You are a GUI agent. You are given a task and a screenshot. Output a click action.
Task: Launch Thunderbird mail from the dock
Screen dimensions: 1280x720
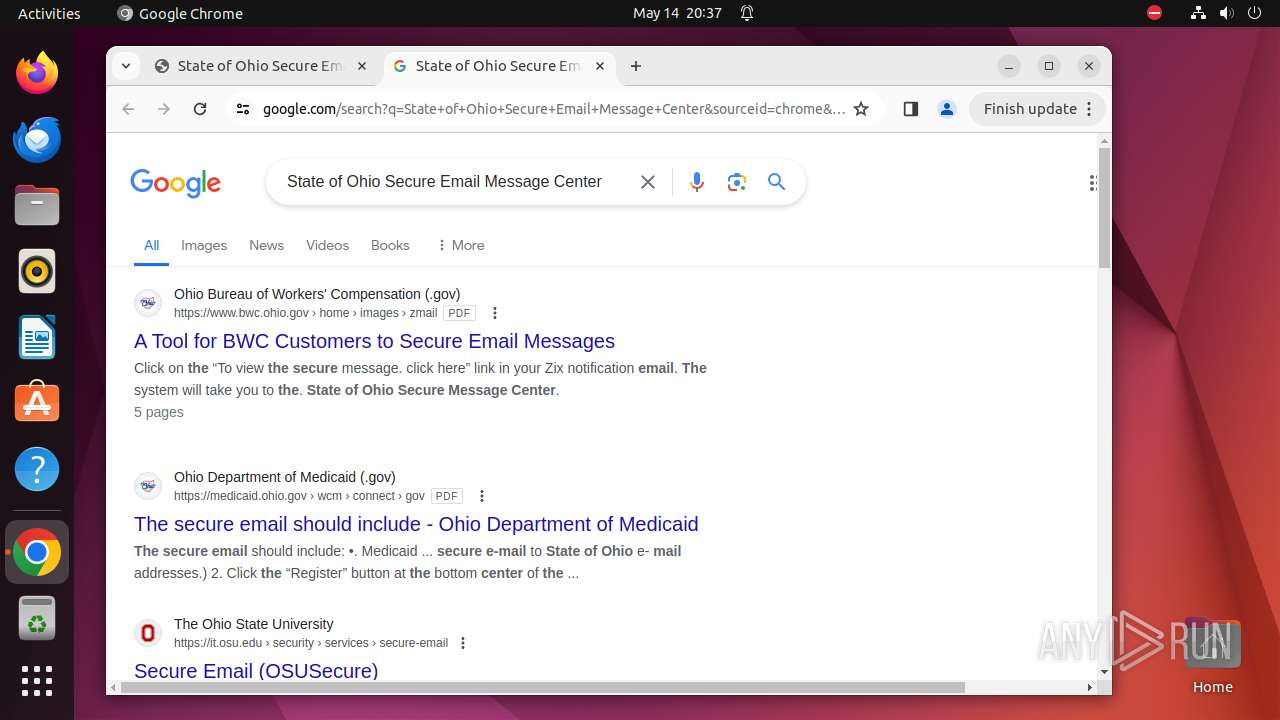click(x=37, y=139)
